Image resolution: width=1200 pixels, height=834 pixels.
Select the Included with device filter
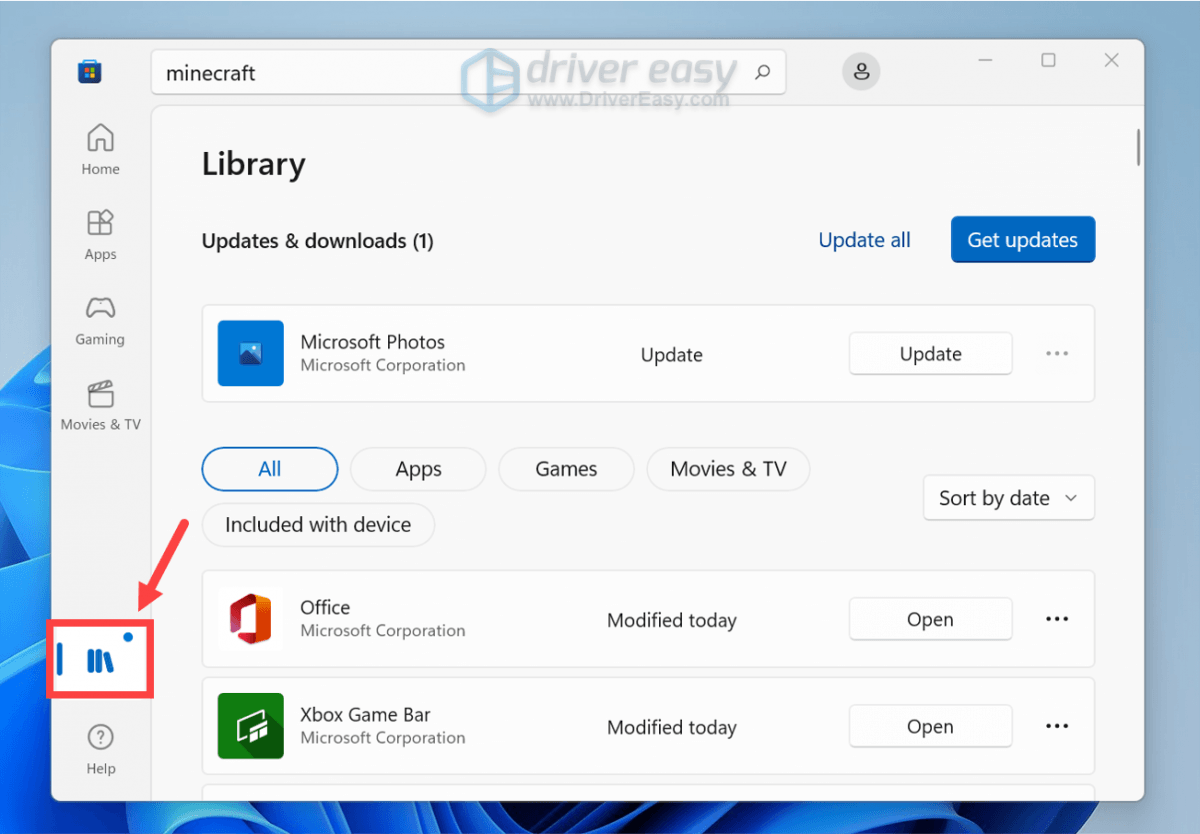click(318, 525)
